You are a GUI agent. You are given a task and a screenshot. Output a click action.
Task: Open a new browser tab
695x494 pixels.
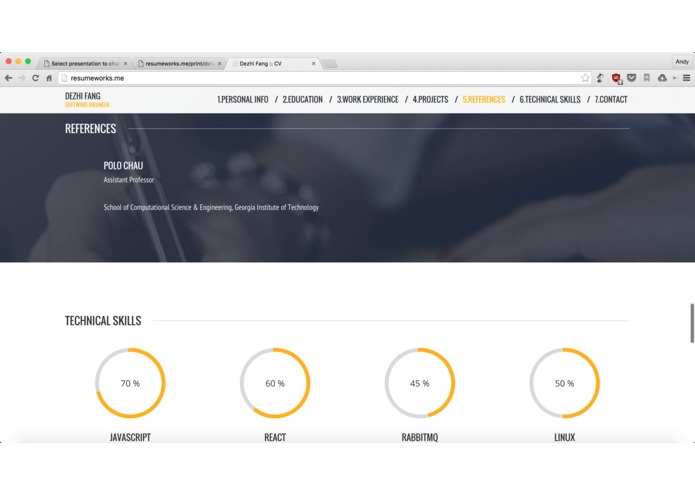330,64
